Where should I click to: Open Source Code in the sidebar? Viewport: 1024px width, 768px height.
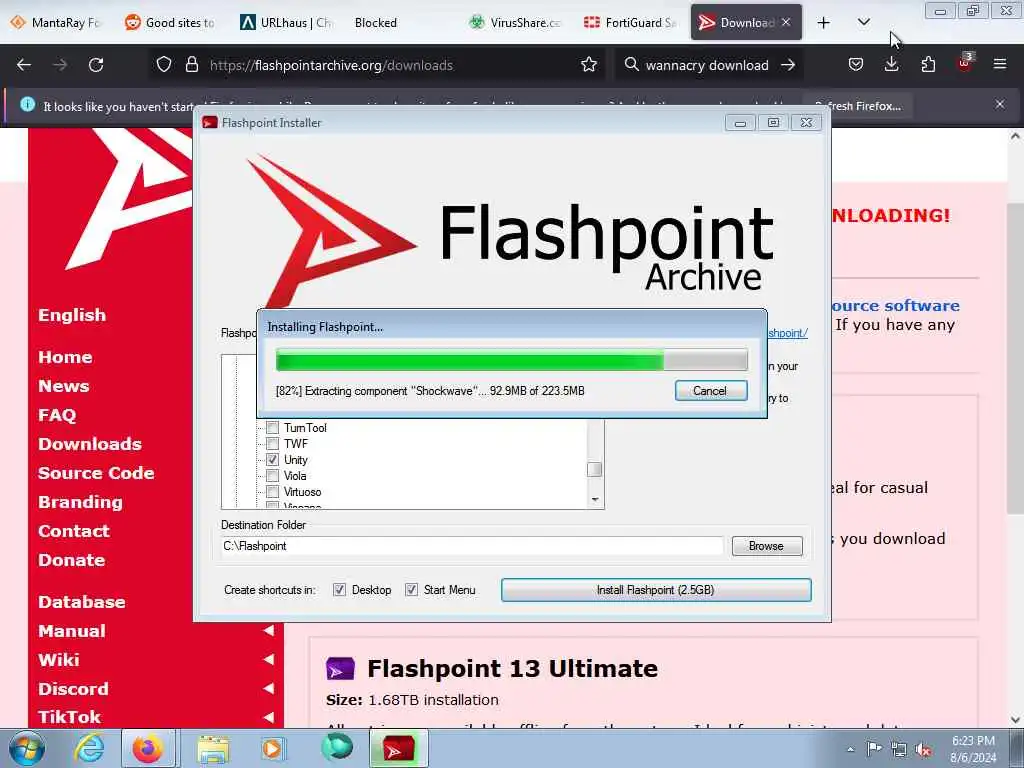pos(96,473)
